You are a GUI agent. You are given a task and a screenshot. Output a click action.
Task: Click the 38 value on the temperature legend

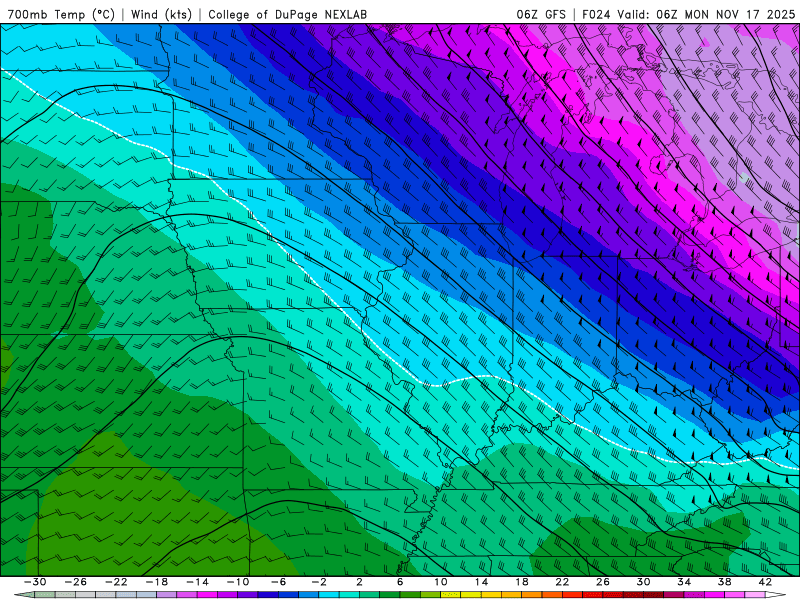point(724,582)
